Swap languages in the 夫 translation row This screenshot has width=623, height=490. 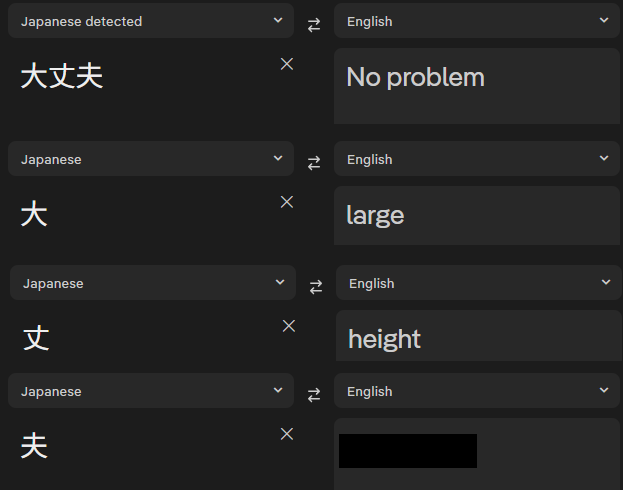point(314,395)
